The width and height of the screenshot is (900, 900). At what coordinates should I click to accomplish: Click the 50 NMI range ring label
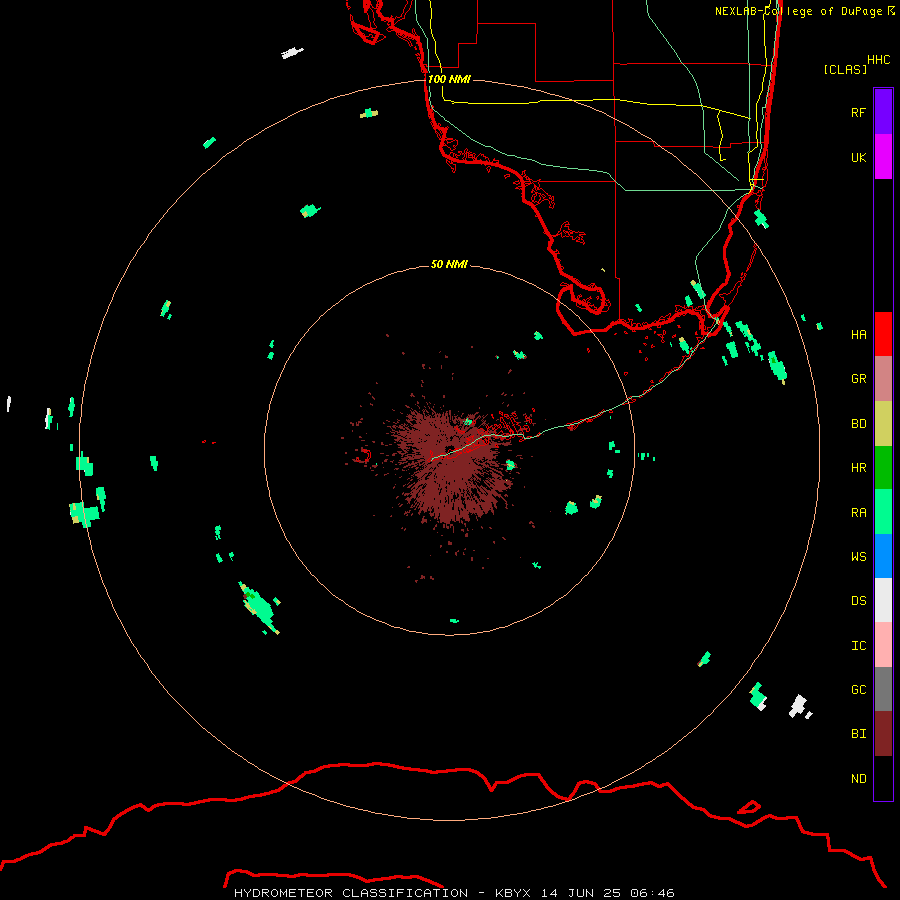click(x=449, y=264)
